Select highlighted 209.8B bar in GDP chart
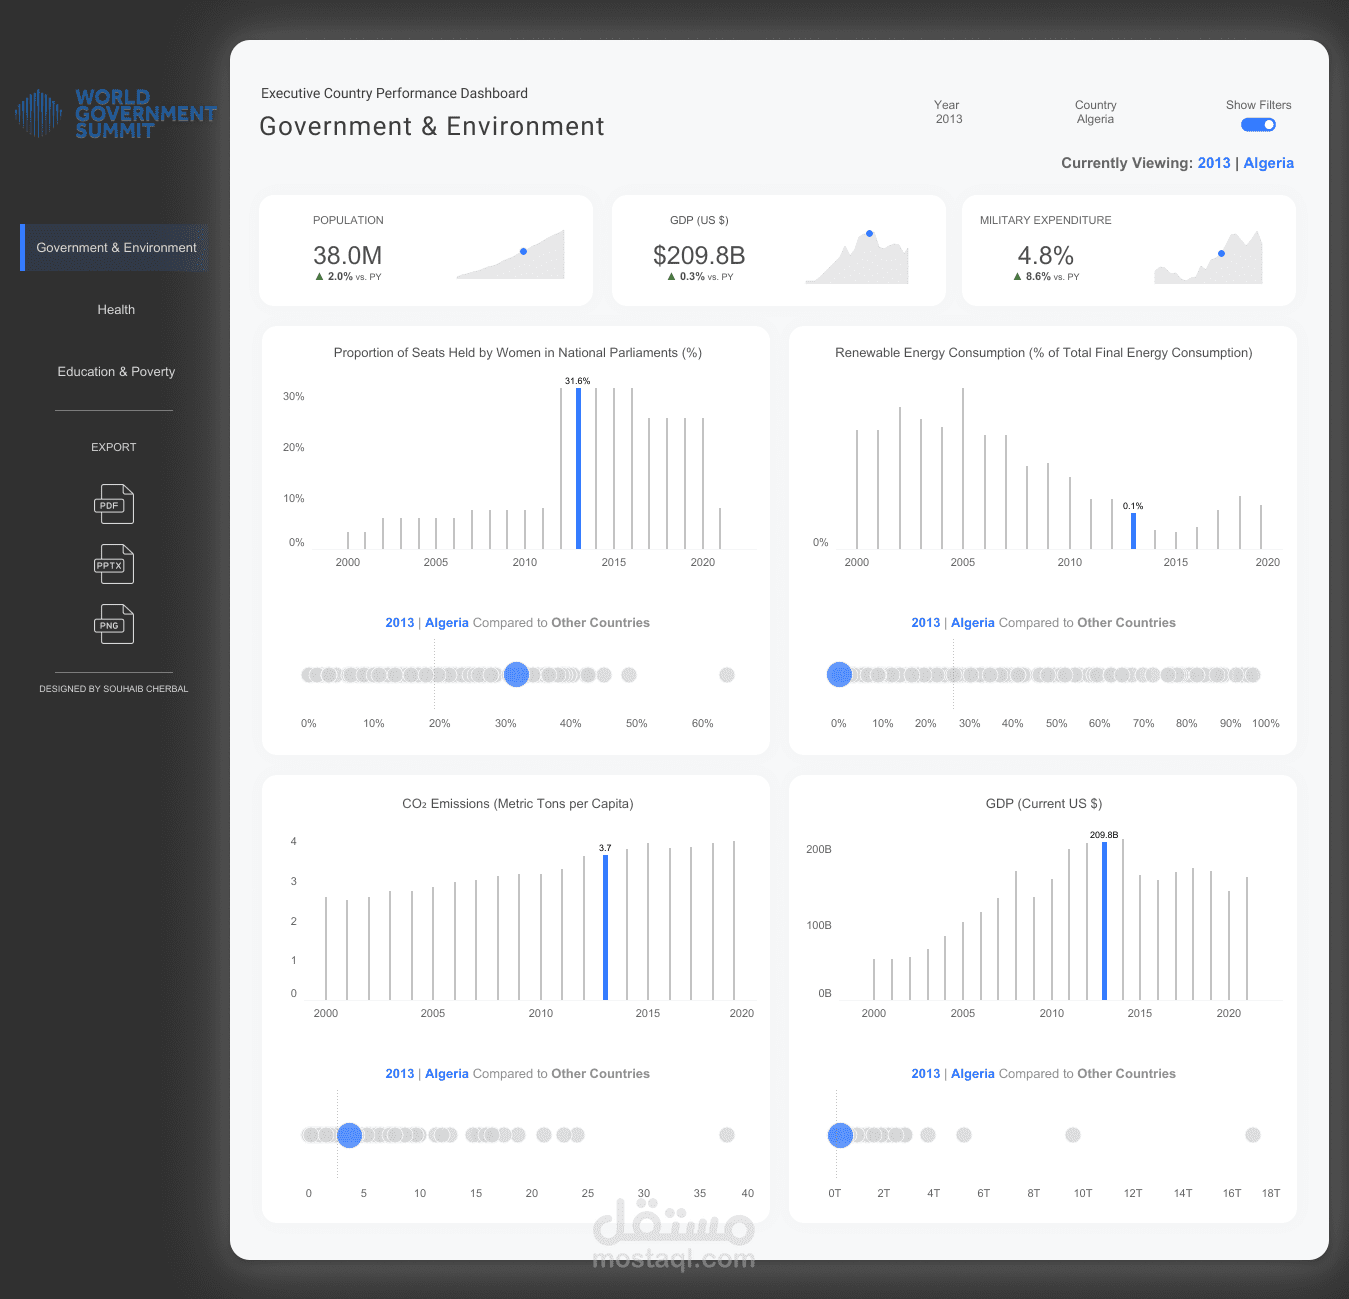Screen dimensions: 1349x1299 (1104, 921)
